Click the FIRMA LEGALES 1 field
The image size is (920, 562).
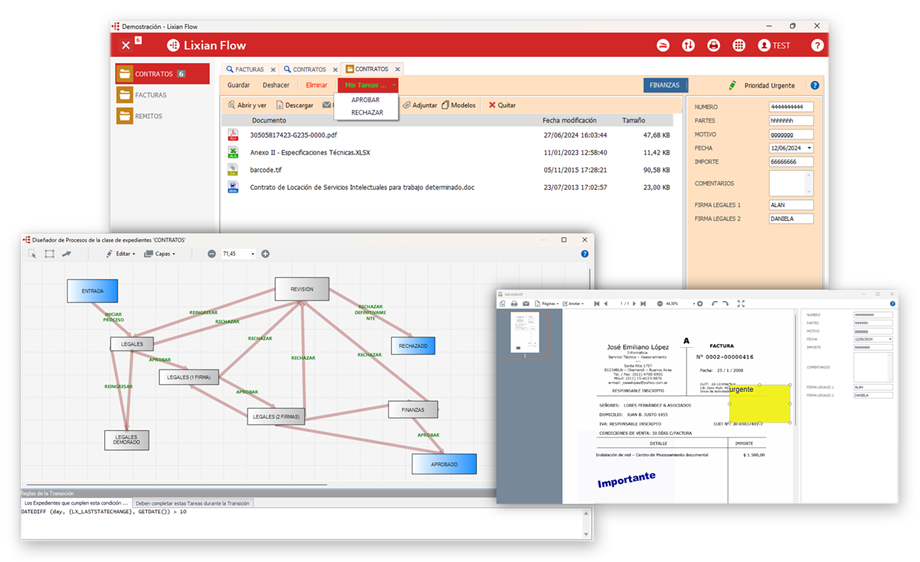(791, 205)
